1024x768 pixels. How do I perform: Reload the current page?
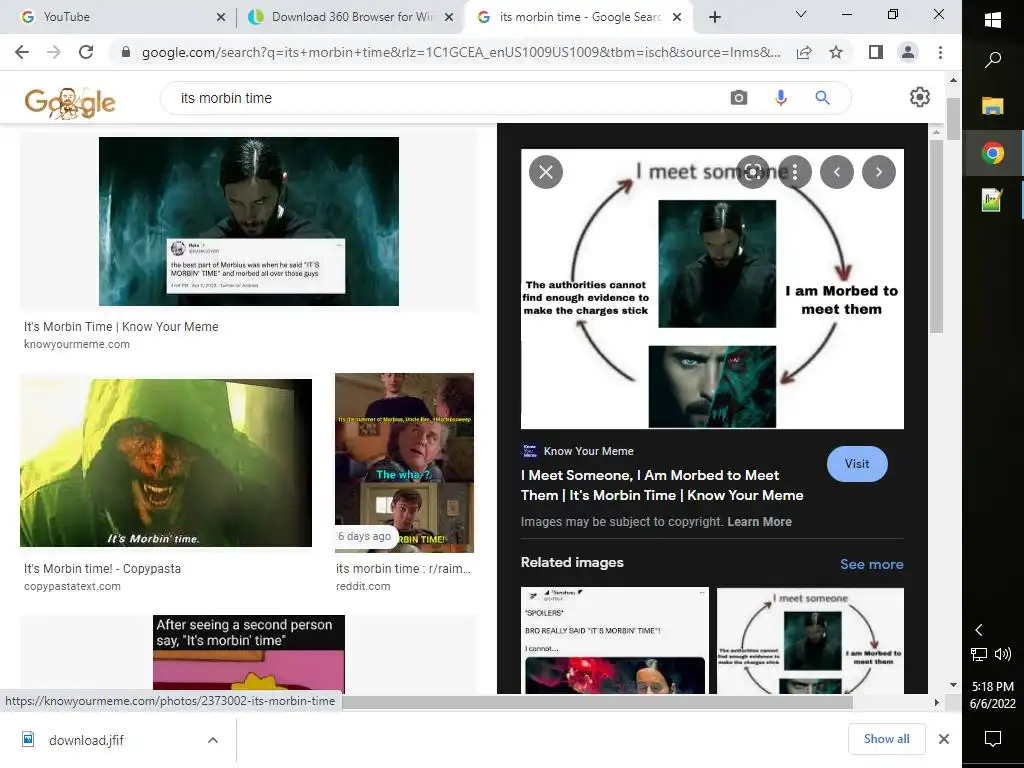pos(86,52)
